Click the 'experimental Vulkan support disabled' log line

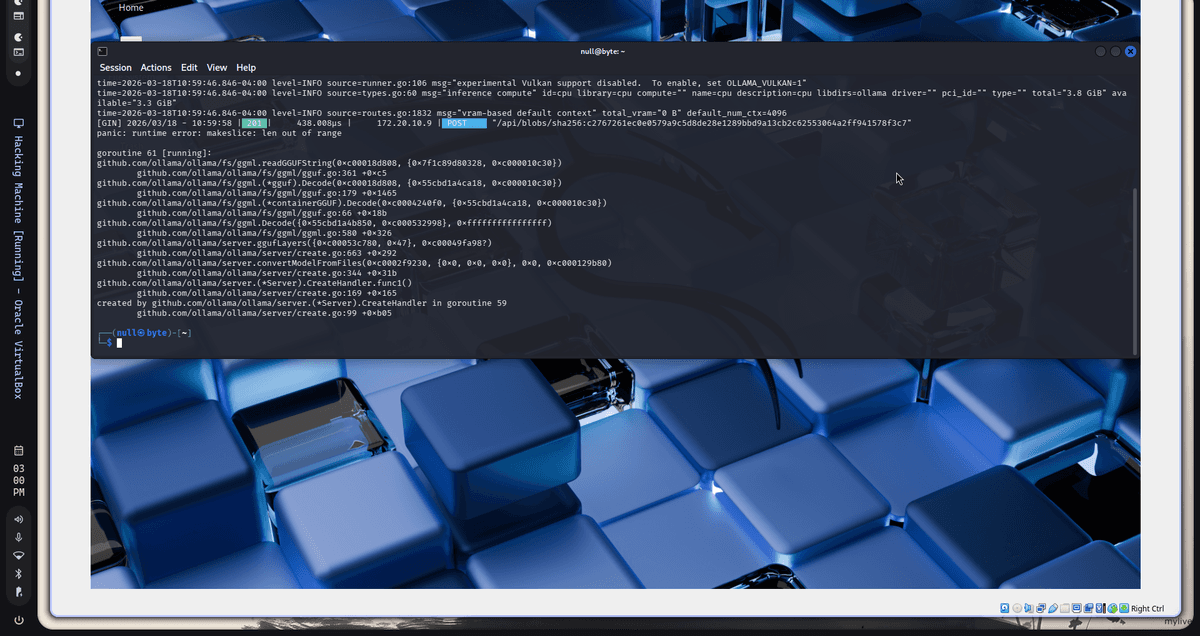click(451, 83)
